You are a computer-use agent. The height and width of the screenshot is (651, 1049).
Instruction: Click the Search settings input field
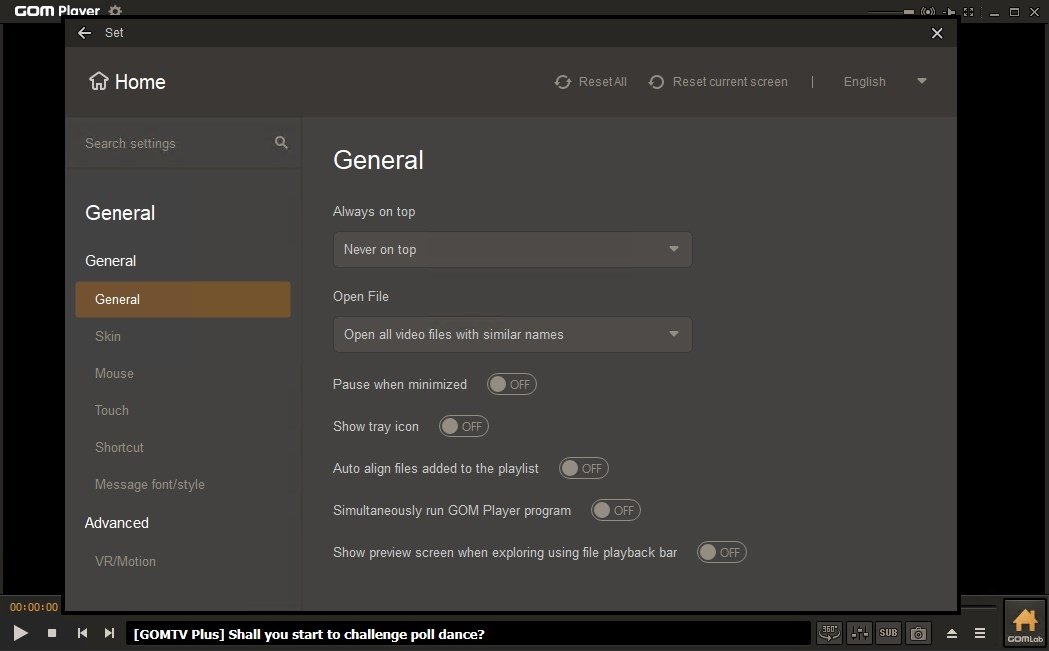point(170,143)
